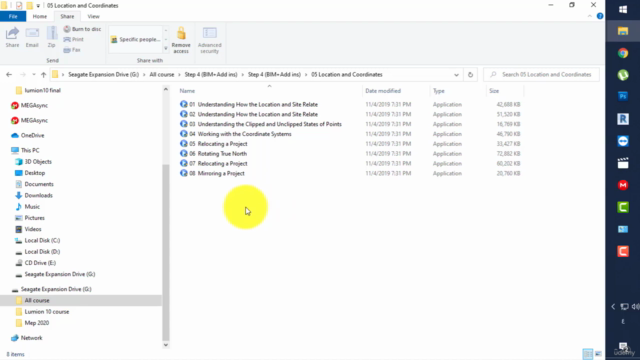Viewport: 640px width, 360px height.
Task: Select Network in the navigation pane
Action: point(31,338)
